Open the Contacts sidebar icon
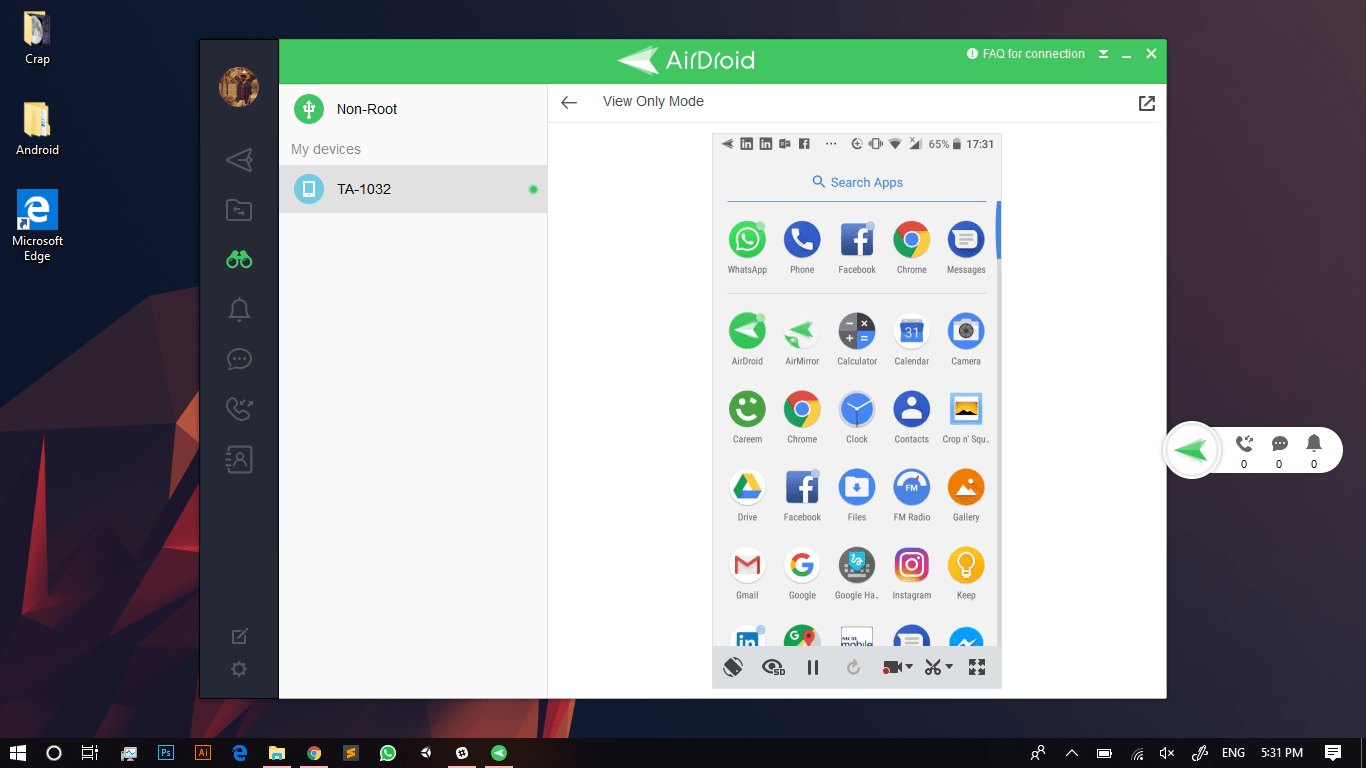Image resolution: width=1366 pixels, height=768 pixels. point(239,459)
